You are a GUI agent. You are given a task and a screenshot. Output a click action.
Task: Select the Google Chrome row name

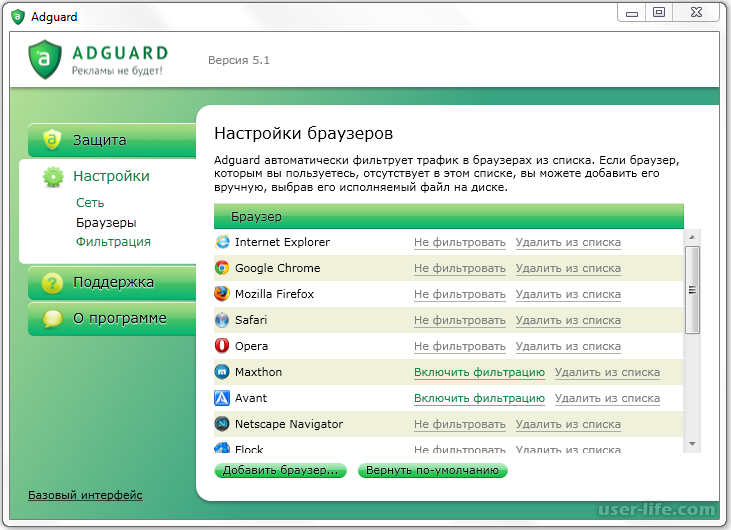click(278, 268)
